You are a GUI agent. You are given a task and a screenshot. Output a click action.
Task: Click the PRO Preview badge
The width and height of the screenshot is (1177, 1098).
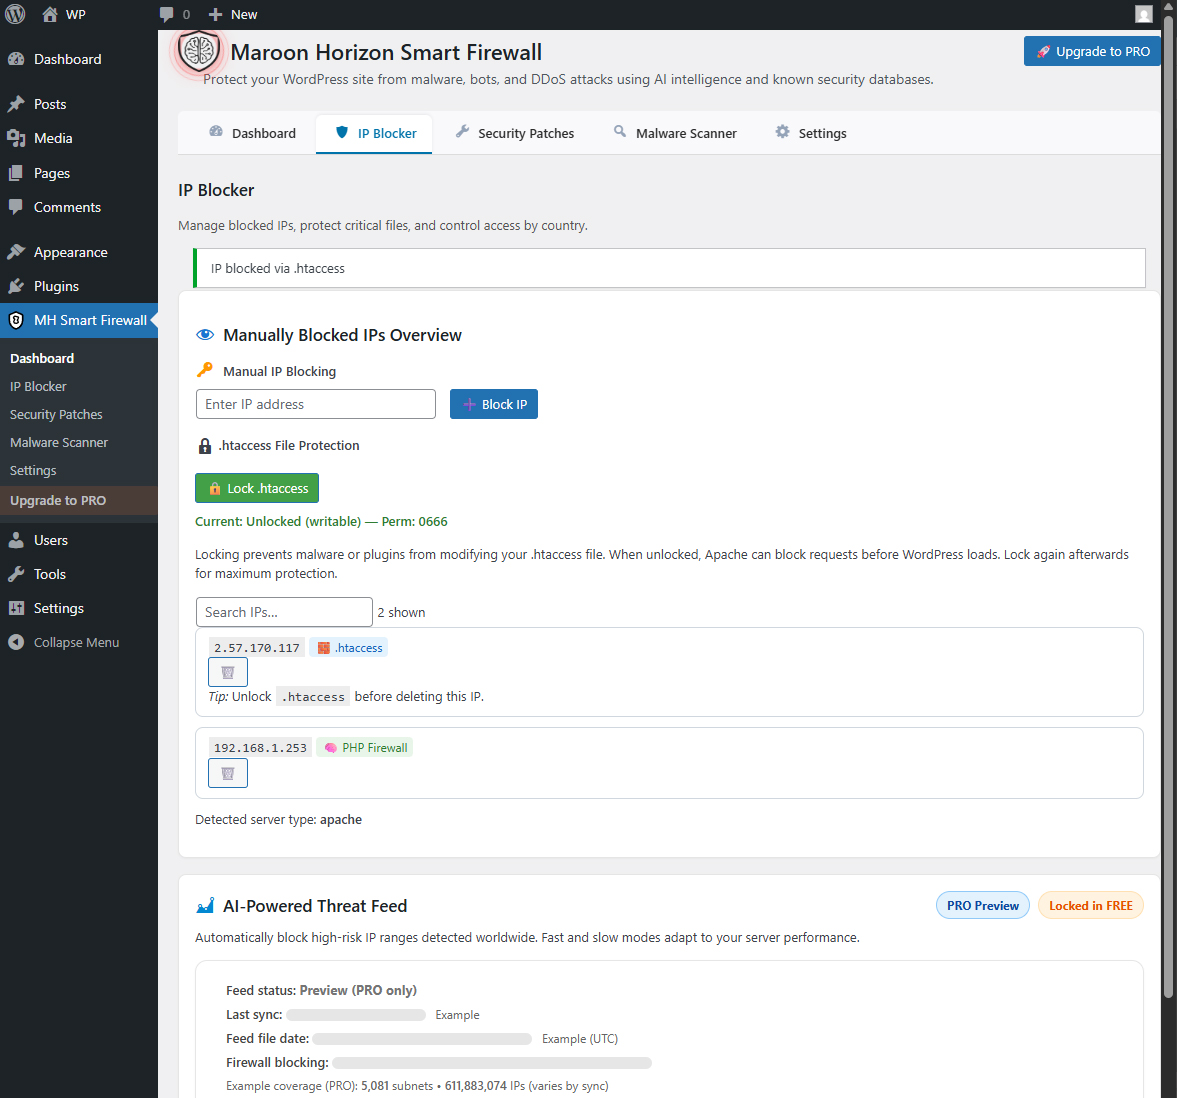pyautogui.click(x=983, y=905)
